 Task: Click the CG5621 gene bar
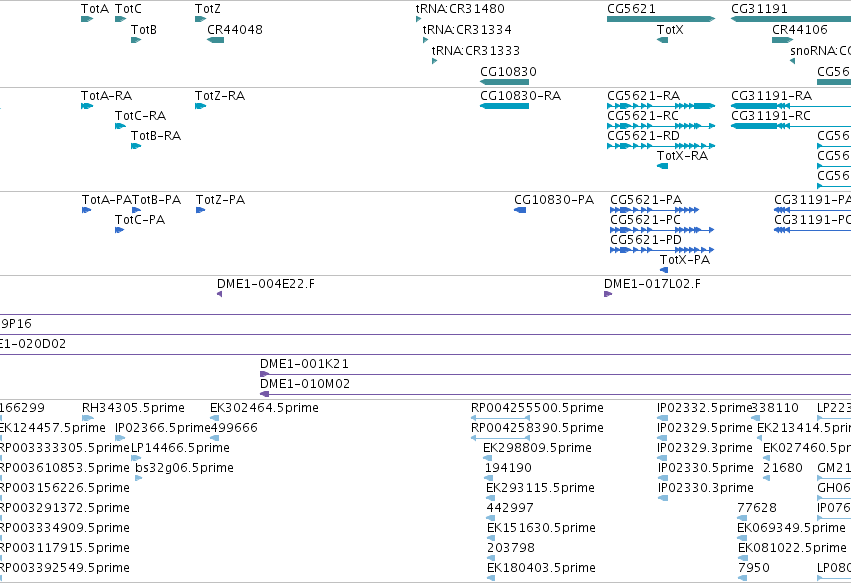coord(661,19)
